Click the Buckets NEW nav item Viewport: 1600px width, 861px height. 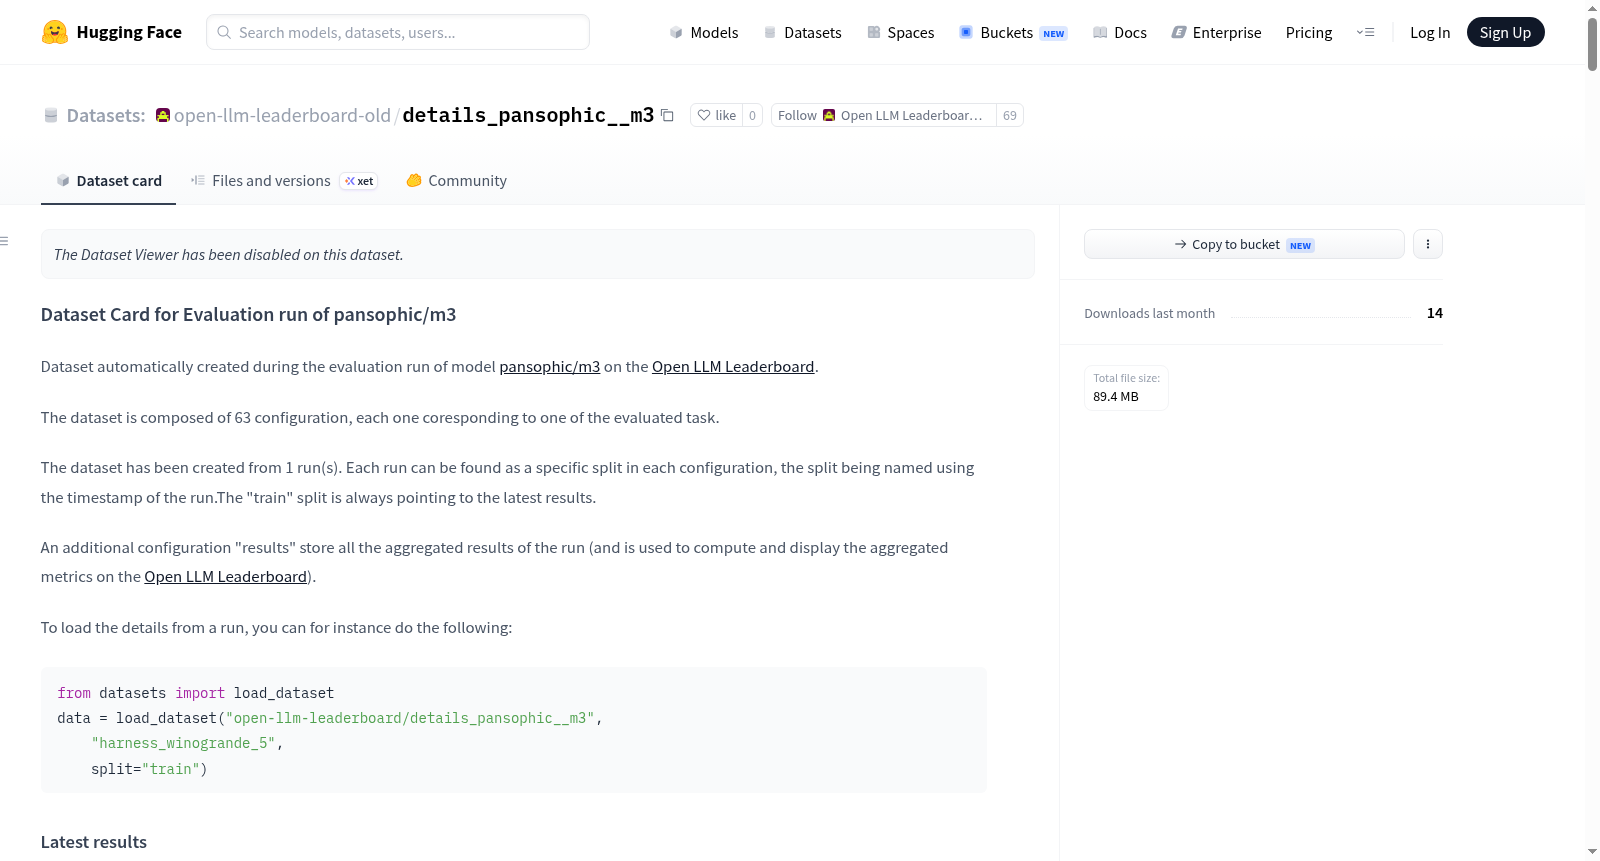1013,33
